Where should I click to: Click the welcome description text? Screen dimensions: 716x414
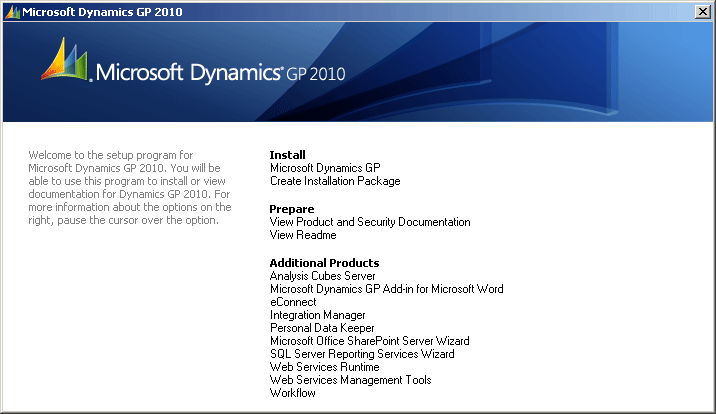pos(130,188)
